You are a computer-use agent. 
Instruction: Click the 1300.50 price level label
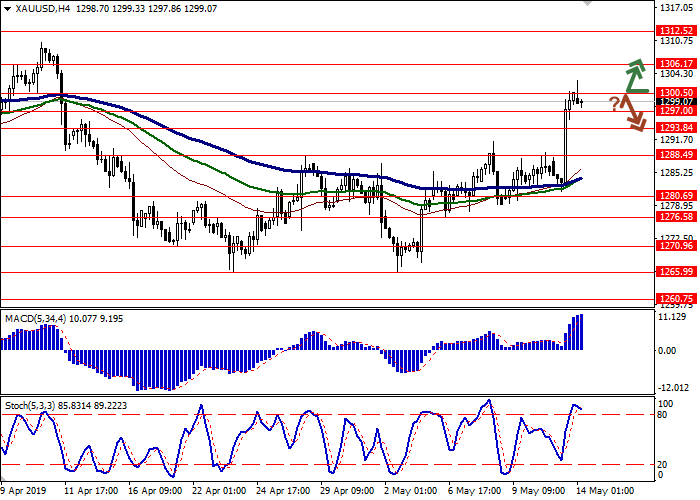click(x=677, y=92)
